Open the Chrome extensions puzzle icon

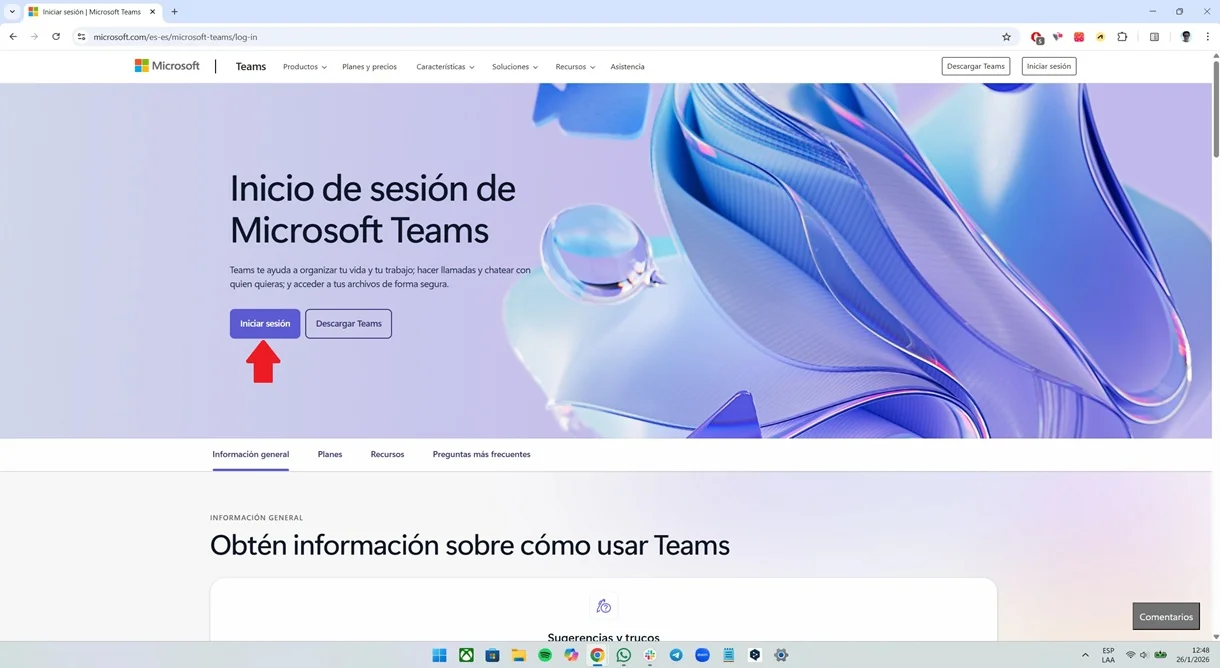tap(1122, 37)
